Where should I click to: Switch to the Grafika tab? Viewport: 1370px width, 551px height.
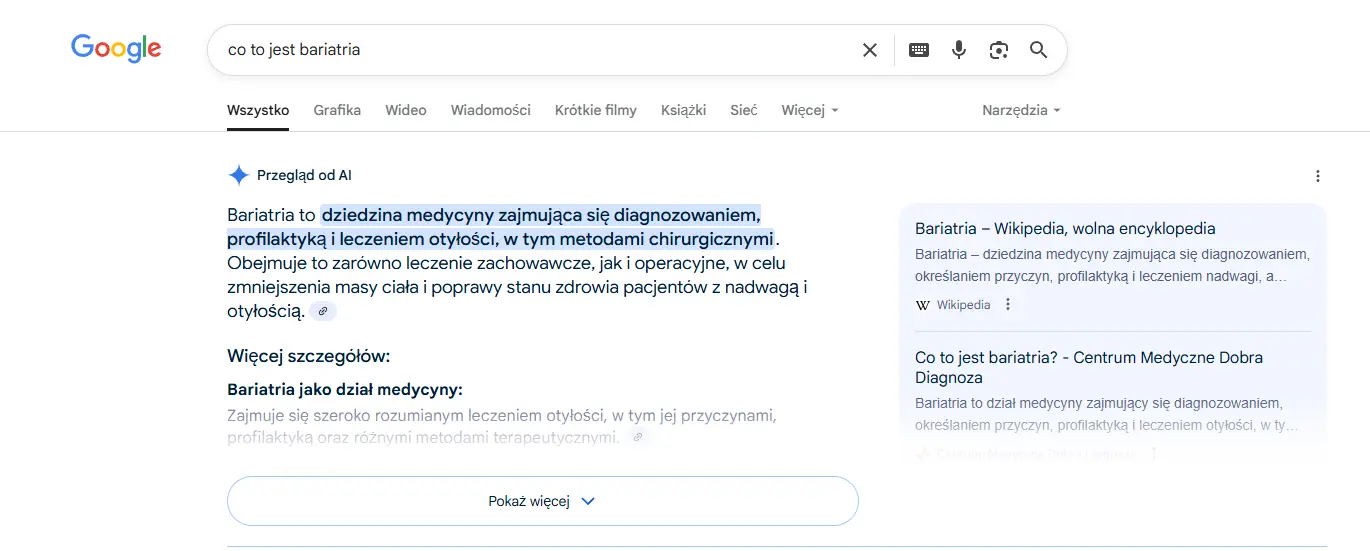pos(337,110)
